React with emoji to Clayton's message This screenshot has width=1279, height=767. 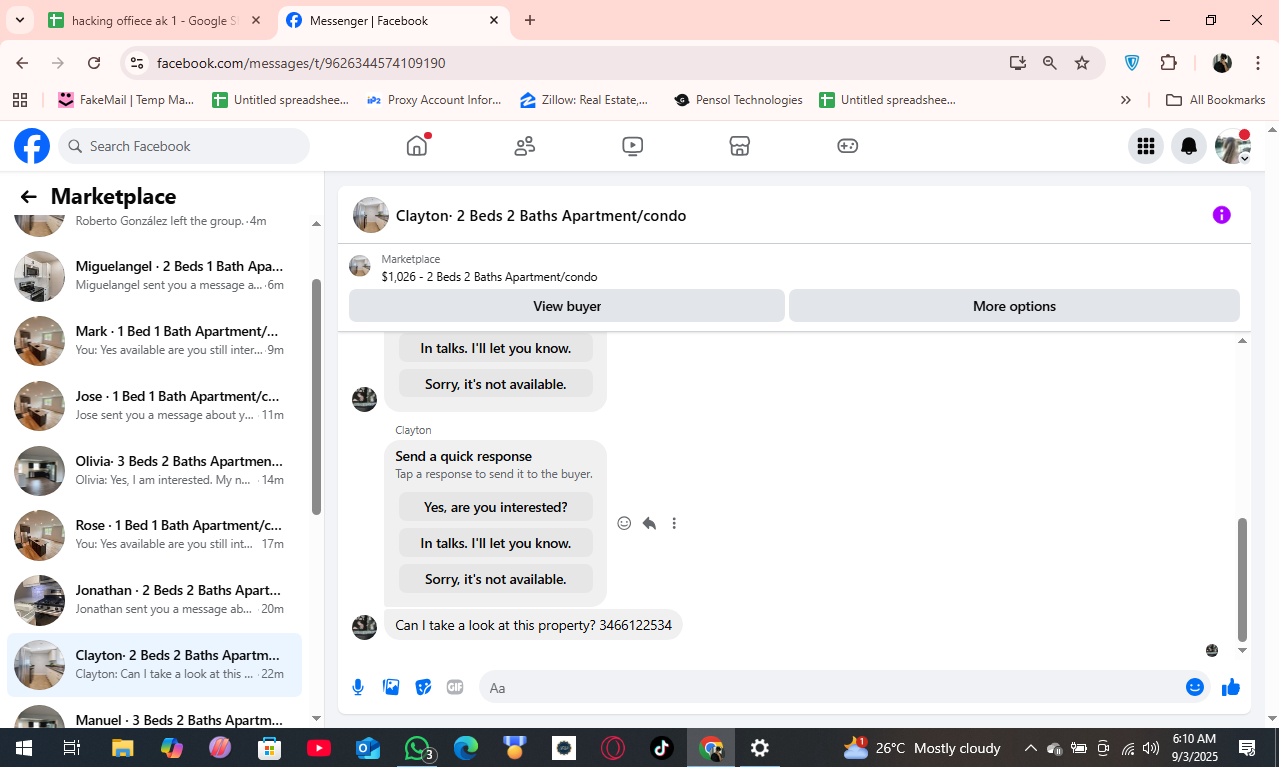pos(624,523)
